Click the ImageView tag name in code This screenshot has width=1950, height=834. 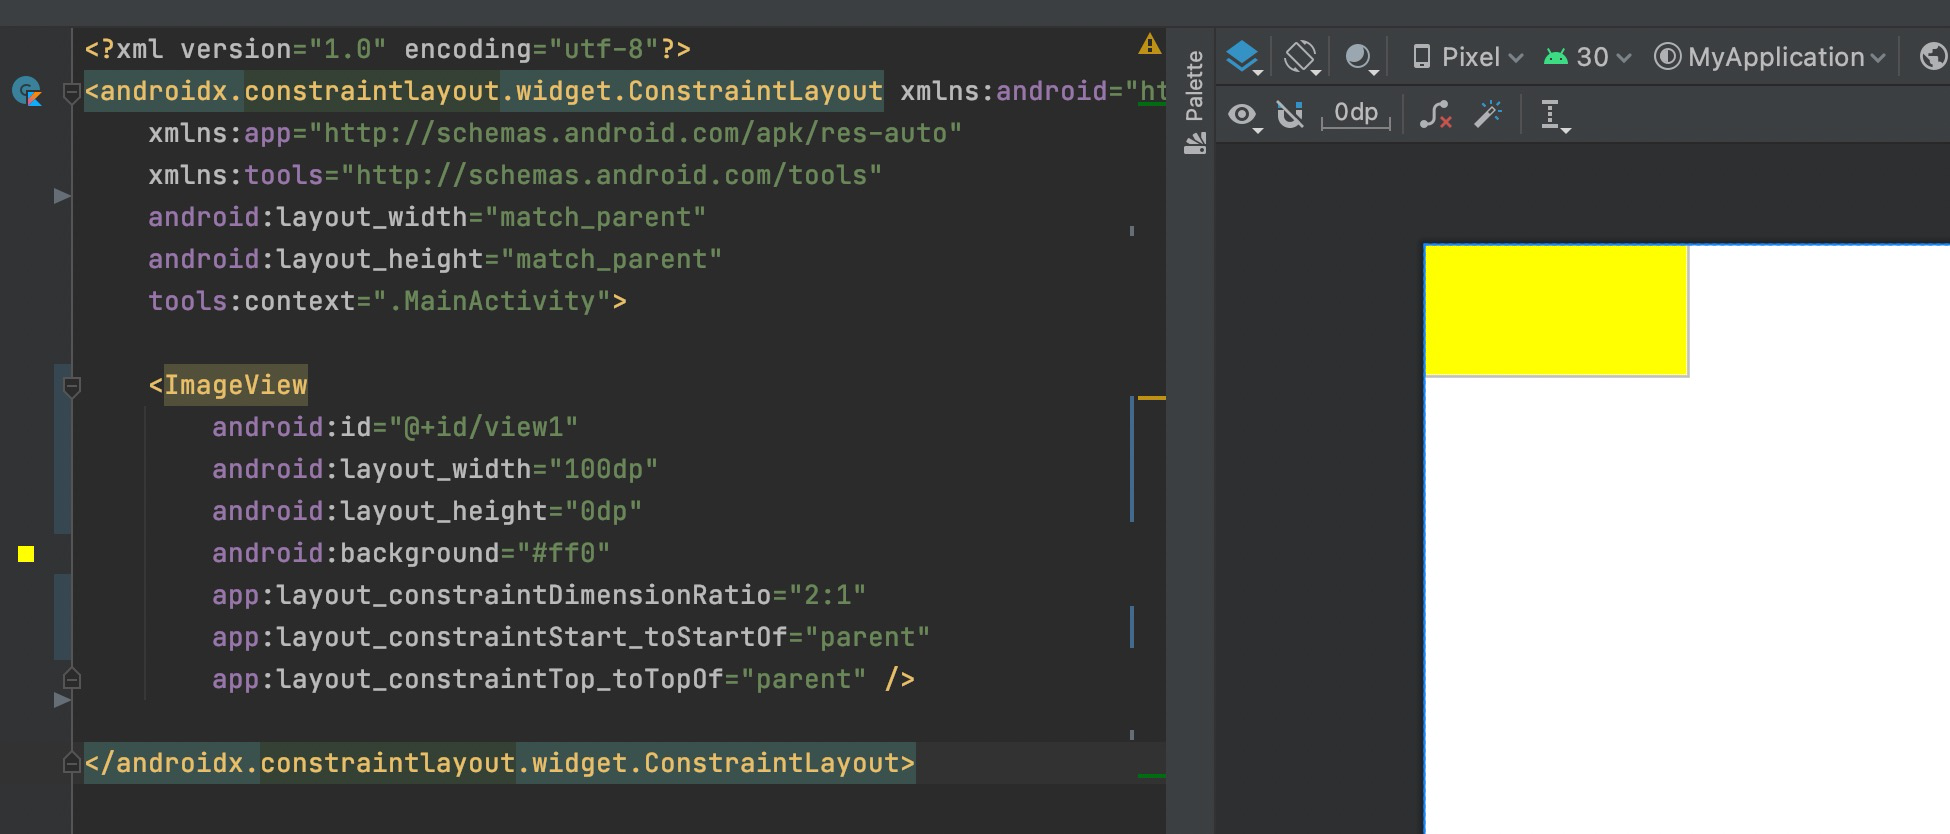236,385
